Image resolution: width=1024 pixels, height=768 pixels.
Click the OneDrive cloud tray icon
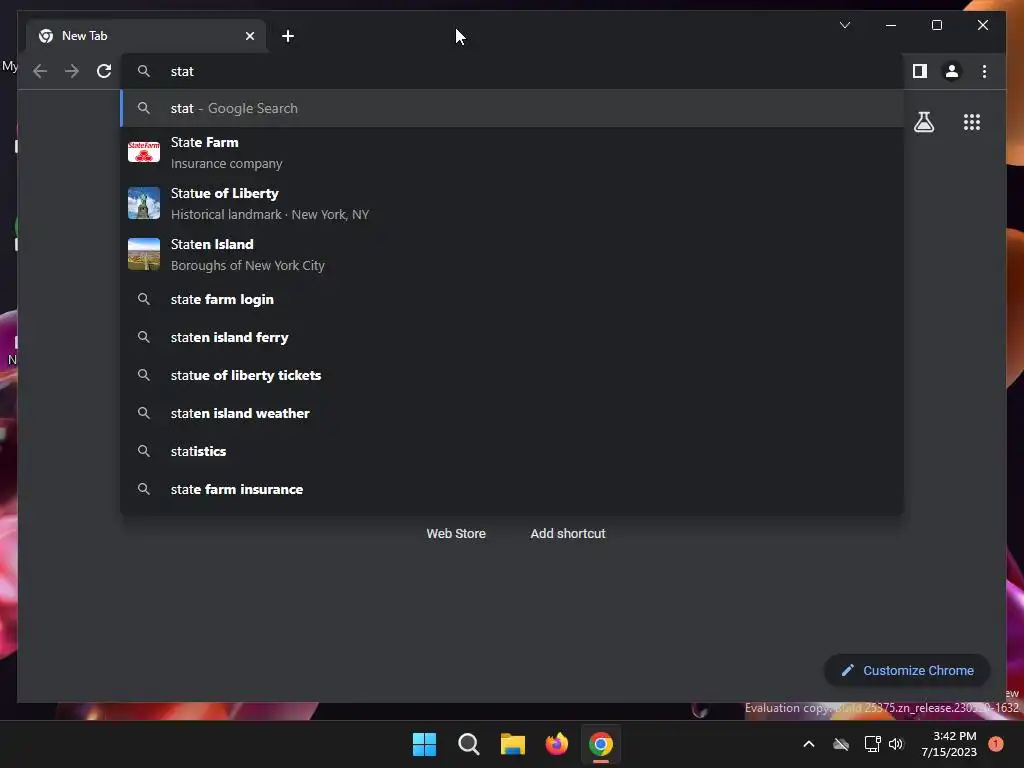(841, 744)
